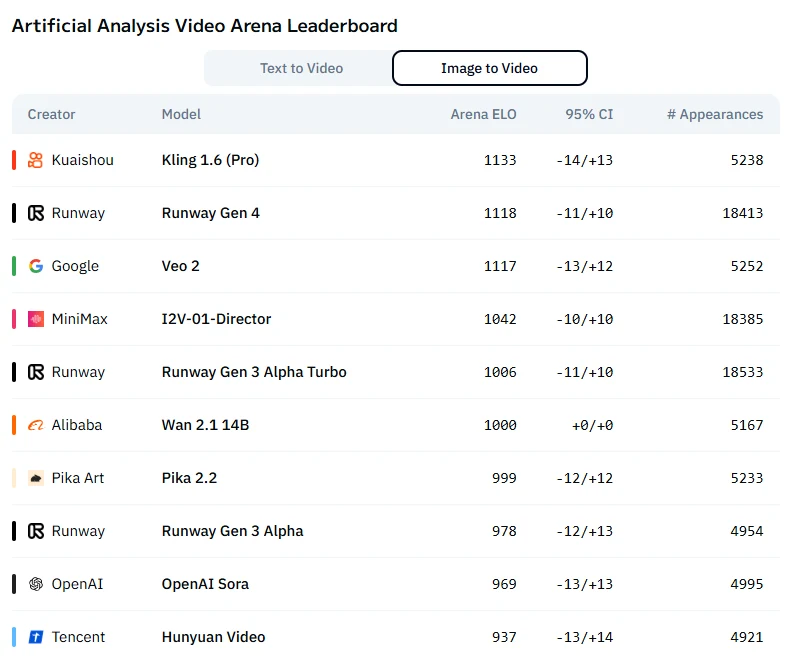Click the model name Veo 2
Viewport: 798px width, 662px height.
tap(181, 266)
